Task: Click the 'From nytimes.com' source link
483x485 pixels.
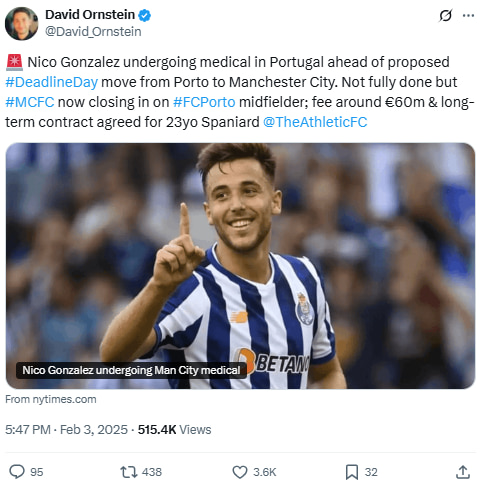Action: point(51,399)
